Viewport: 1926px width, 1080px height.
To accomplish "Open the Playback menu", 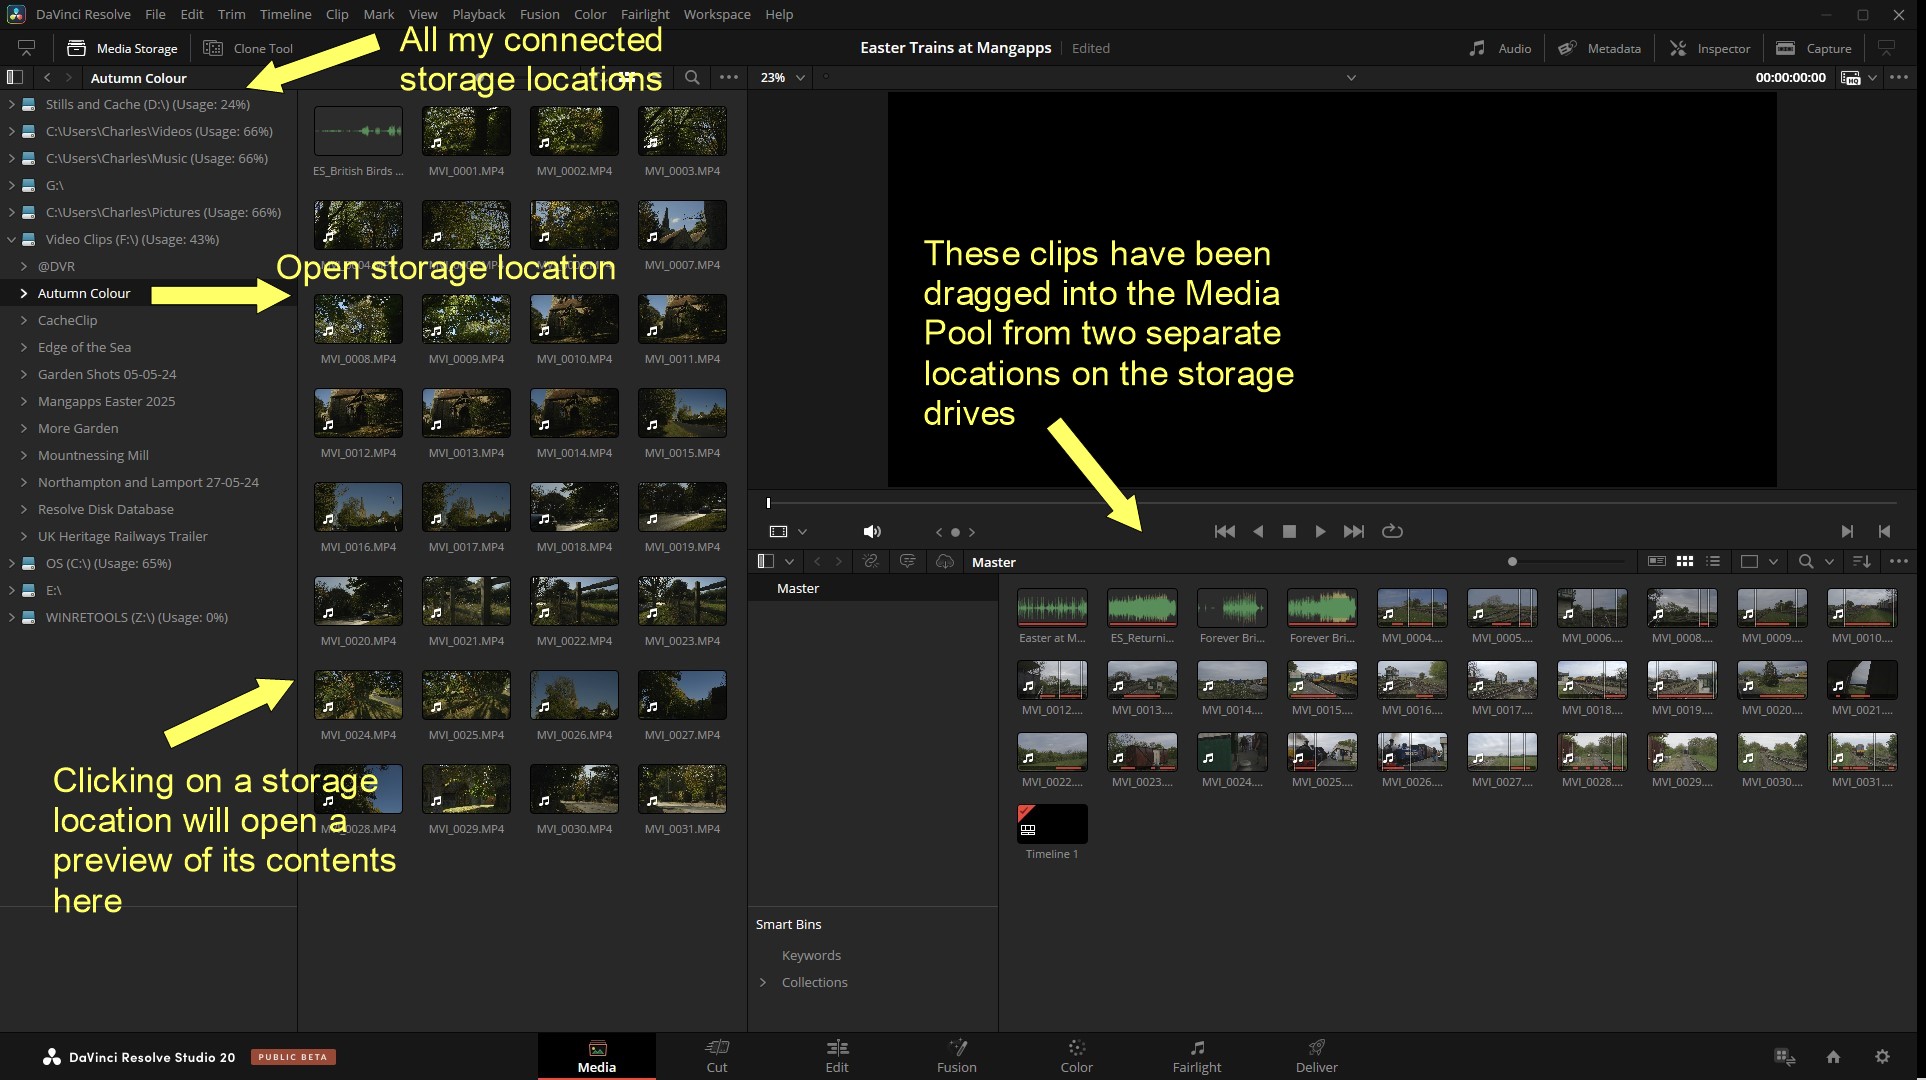I will 478,14.
